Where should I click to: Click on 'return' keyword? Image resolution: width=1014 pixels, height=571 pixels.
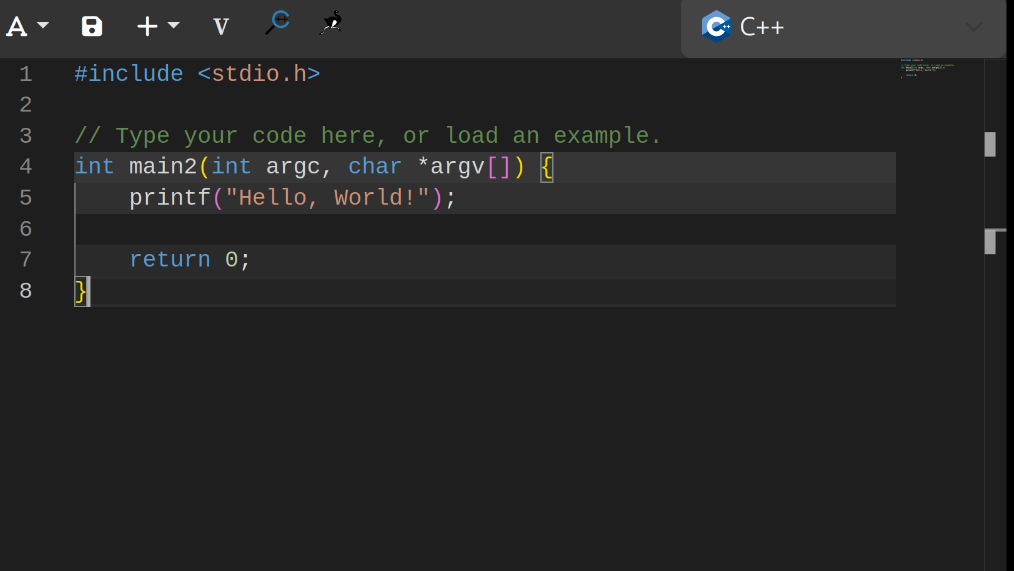click(x=170, y=260)
